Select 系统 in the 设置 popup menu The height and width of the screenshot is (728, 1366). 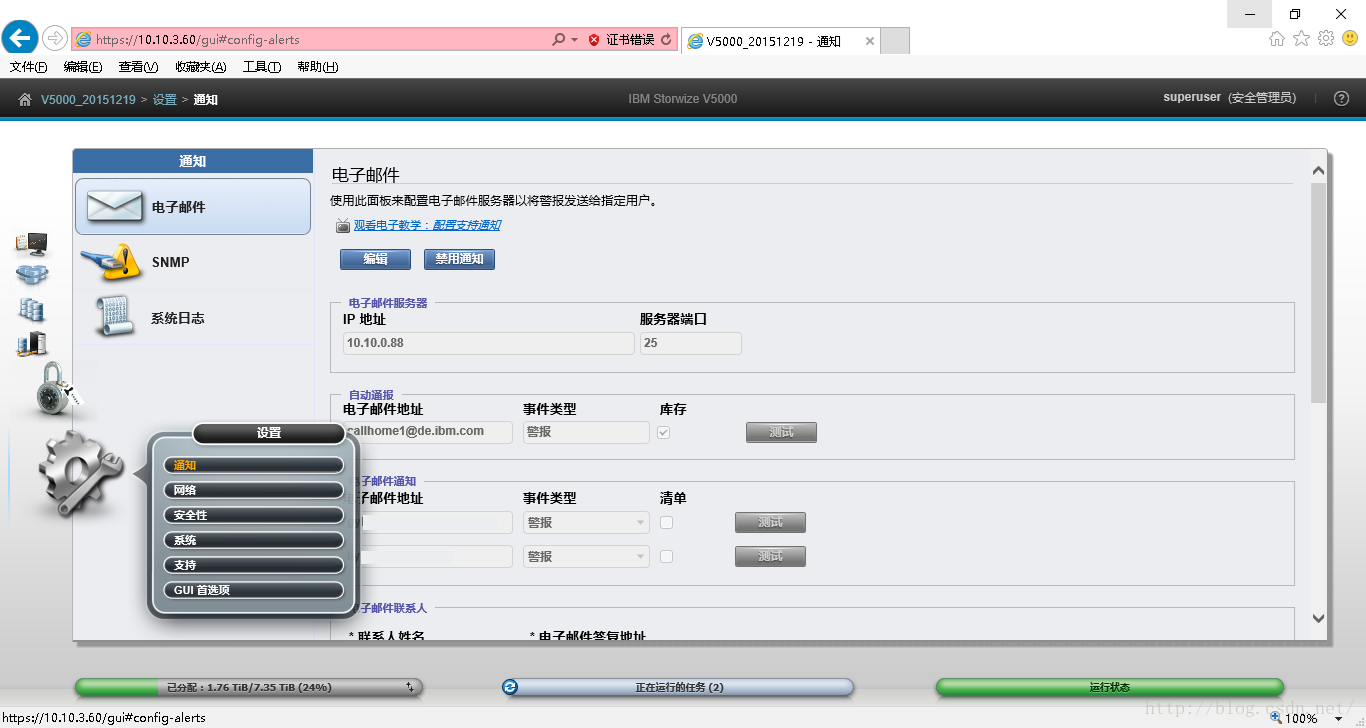coord(254,540)
